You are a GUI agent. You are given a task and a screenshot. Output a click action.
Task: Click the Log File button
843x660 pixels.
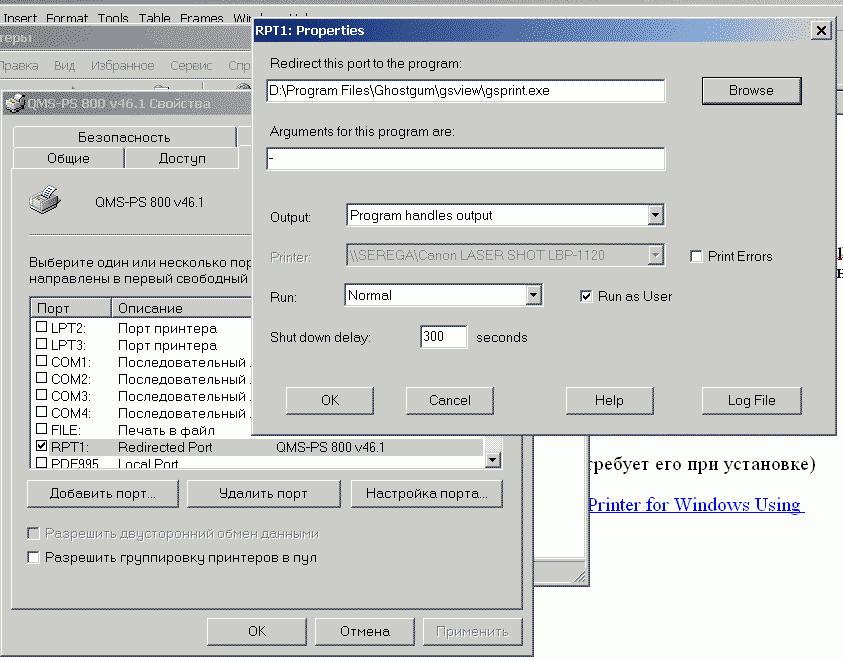[751, 400]
